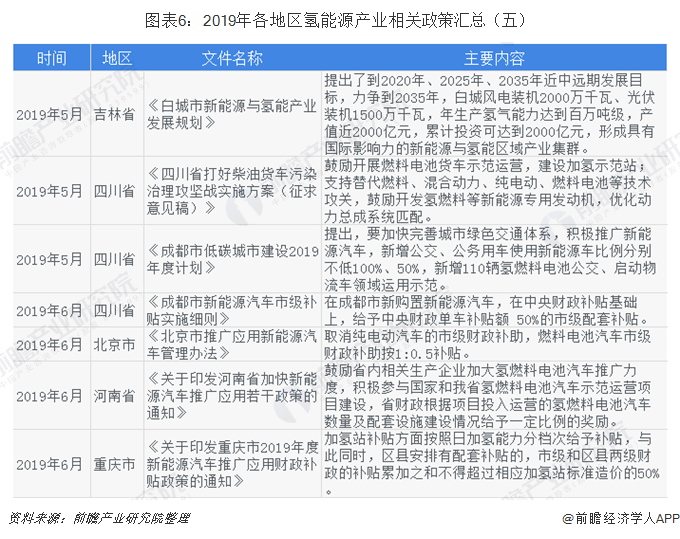
Task: Click the 北京市 region cell
Action: tap(114, 345)
